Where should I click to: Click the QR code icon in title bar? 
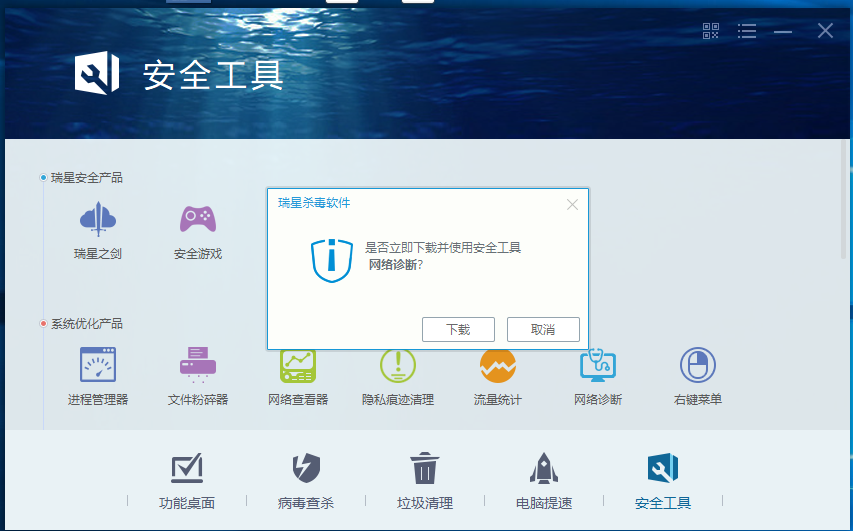(711, 31)
